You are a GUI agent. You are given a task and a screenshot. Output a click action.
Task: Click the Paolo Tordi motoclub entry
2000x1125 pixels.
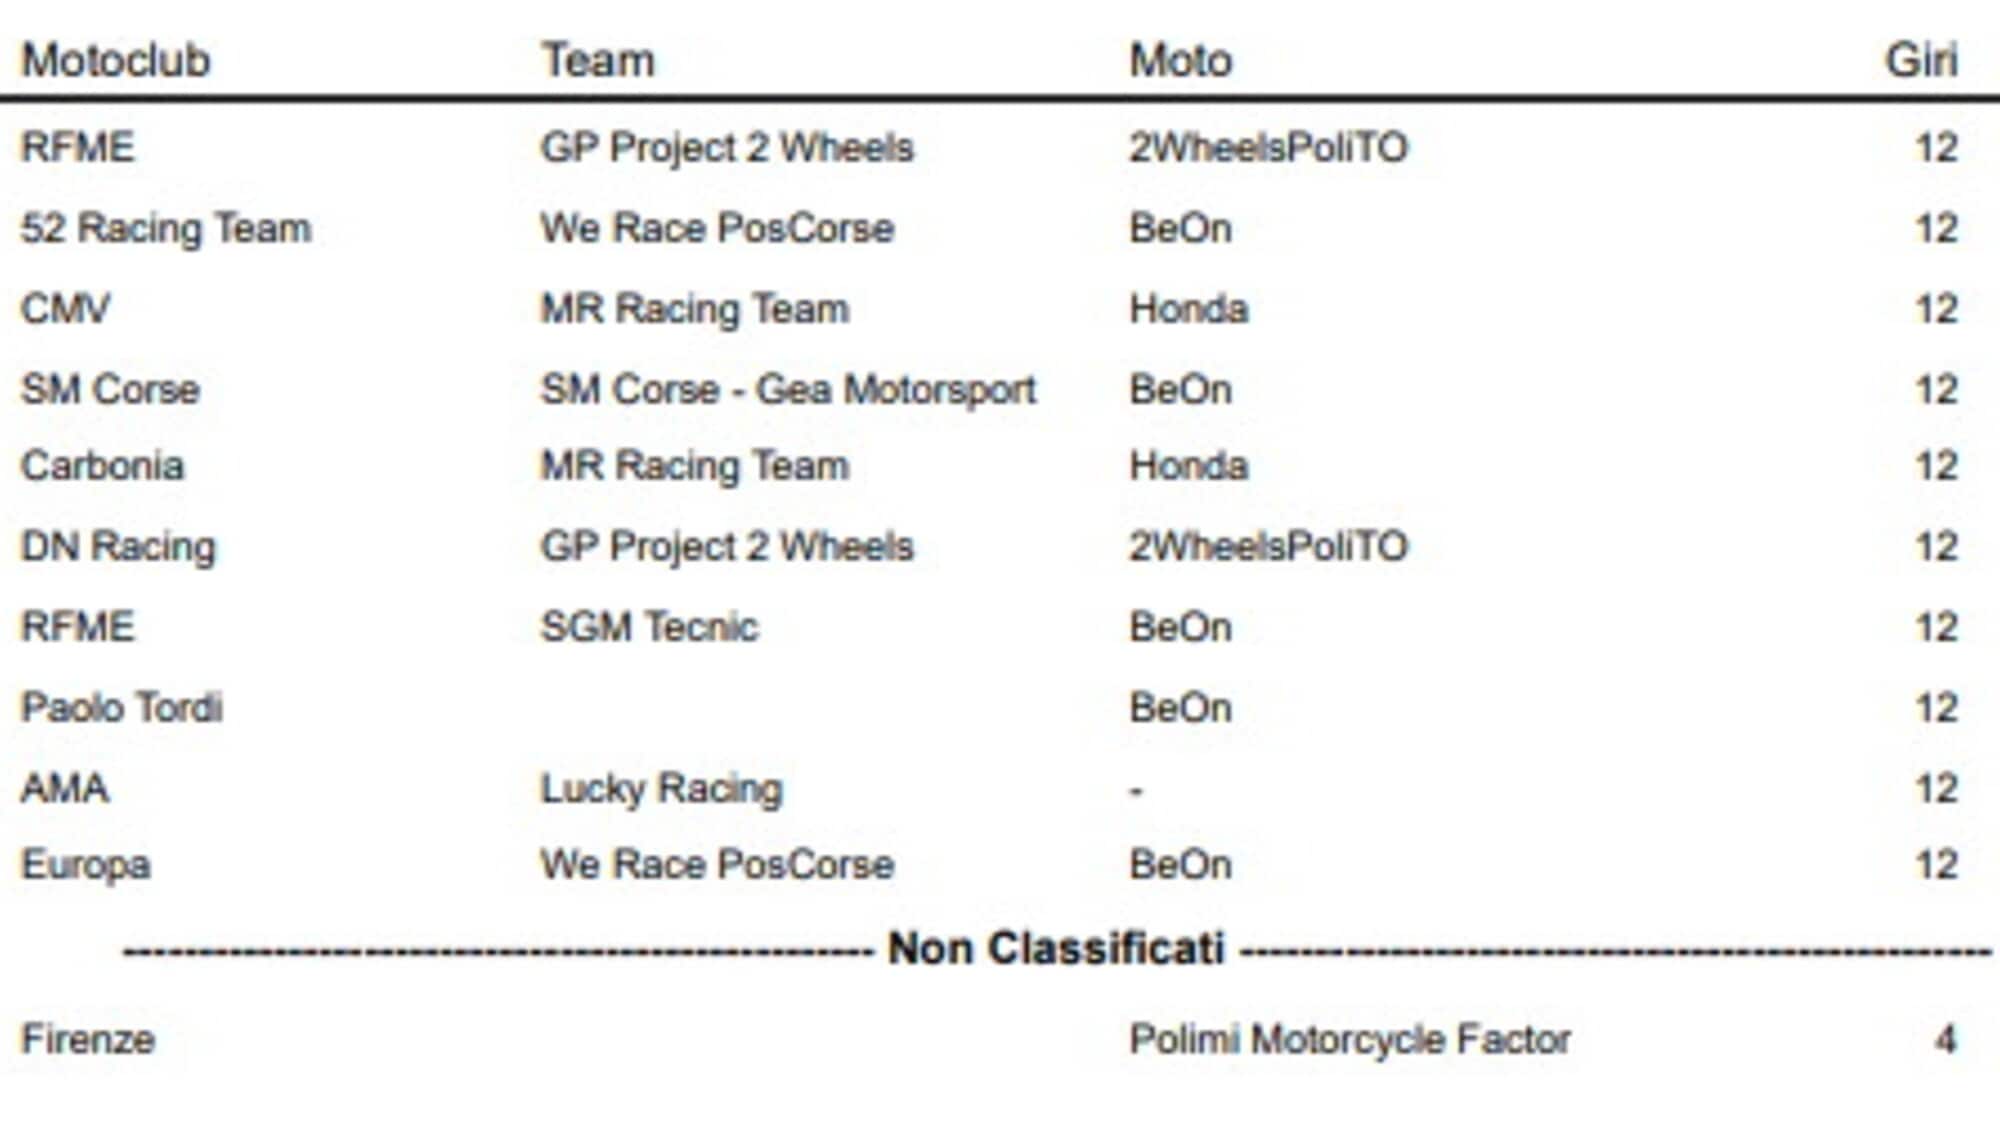(x=122, y=707)
